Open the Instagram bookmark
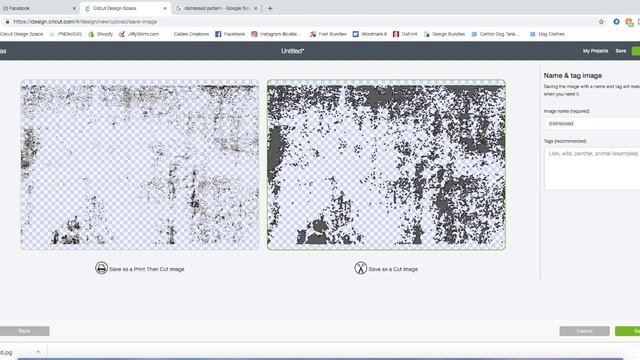The width and height of the screenshot is (640, 360). pyautogui.click(x=276, y=34)
